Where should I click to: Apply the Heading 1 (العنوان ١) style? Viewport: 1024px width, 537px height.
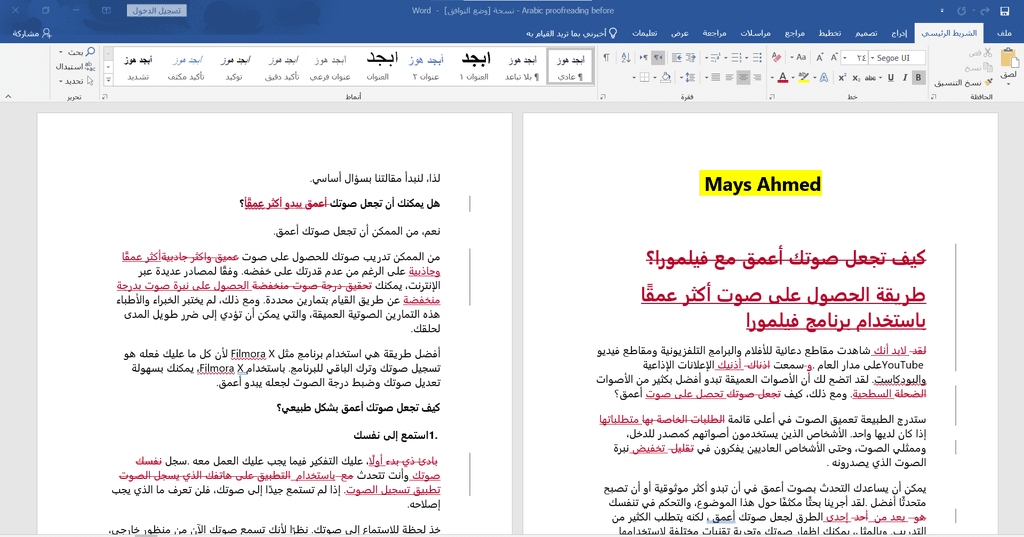pyautogui.click(x=475, y=66)
